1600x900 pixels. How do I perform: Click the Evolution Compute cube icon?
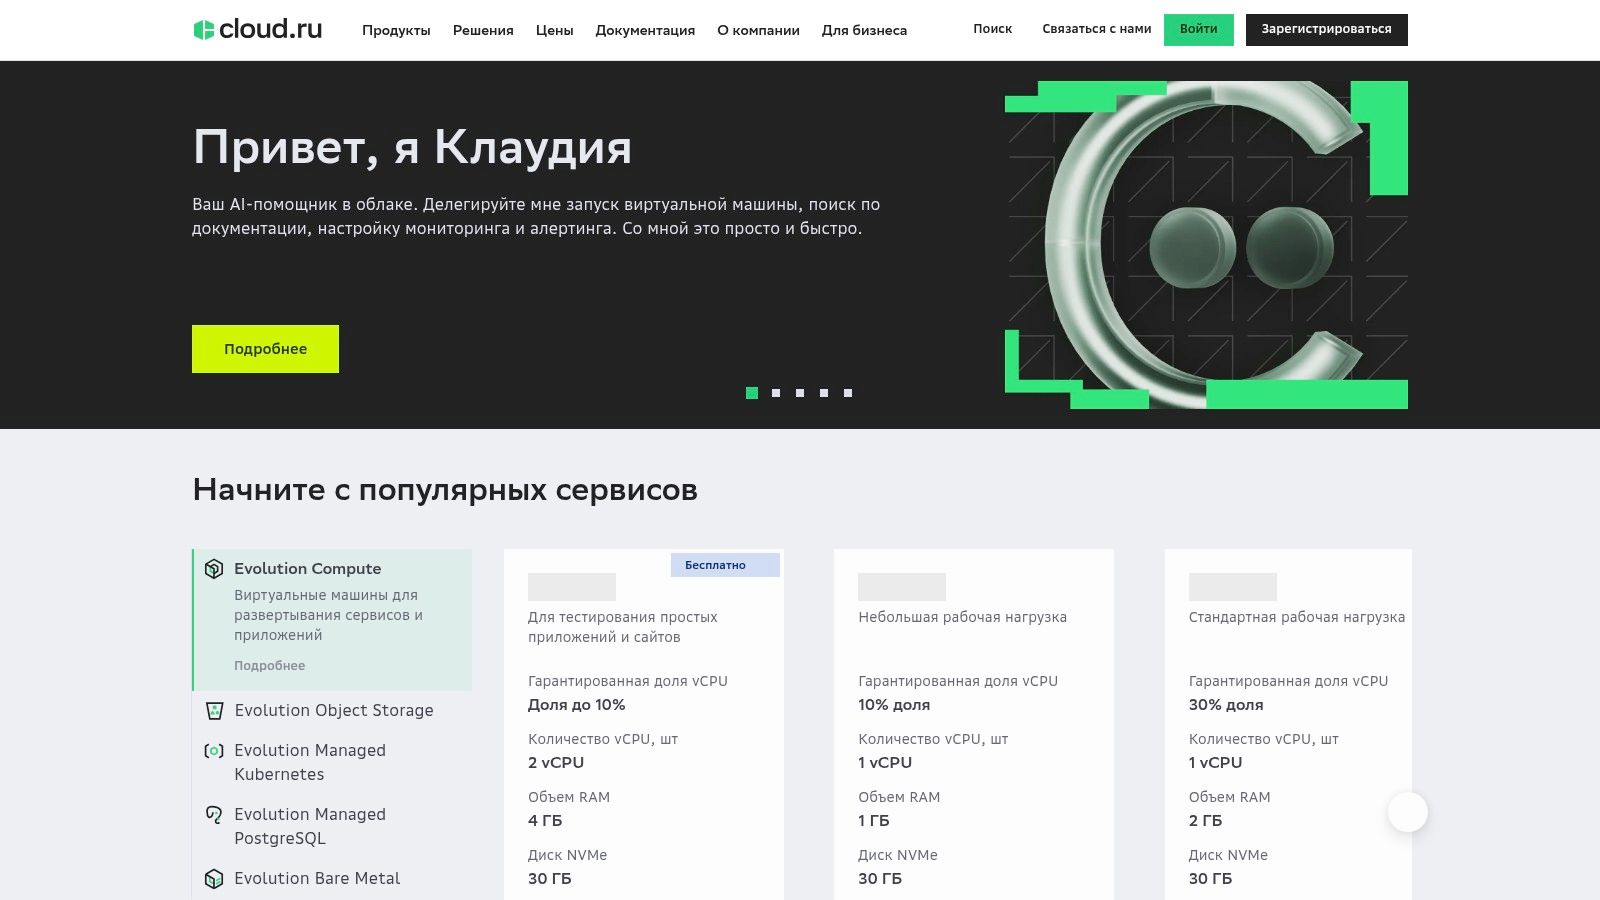click(x=214, y=569)
